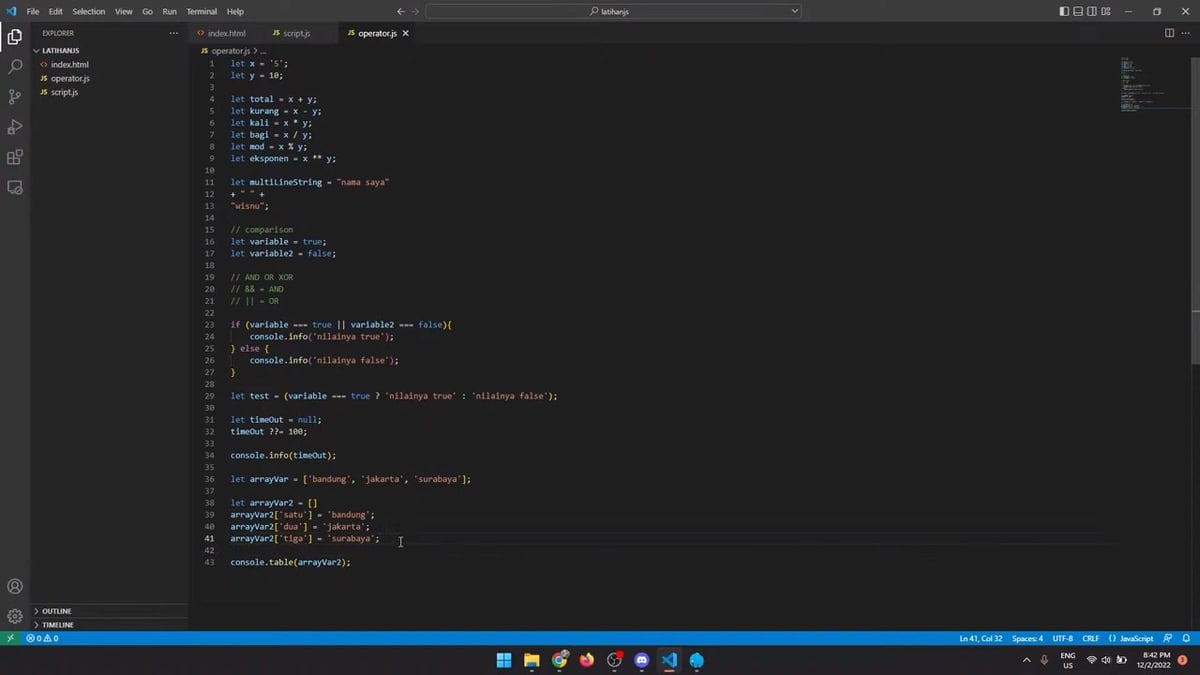
Task: Click the Split Editor Right icon
Action: coord(1170,33)
